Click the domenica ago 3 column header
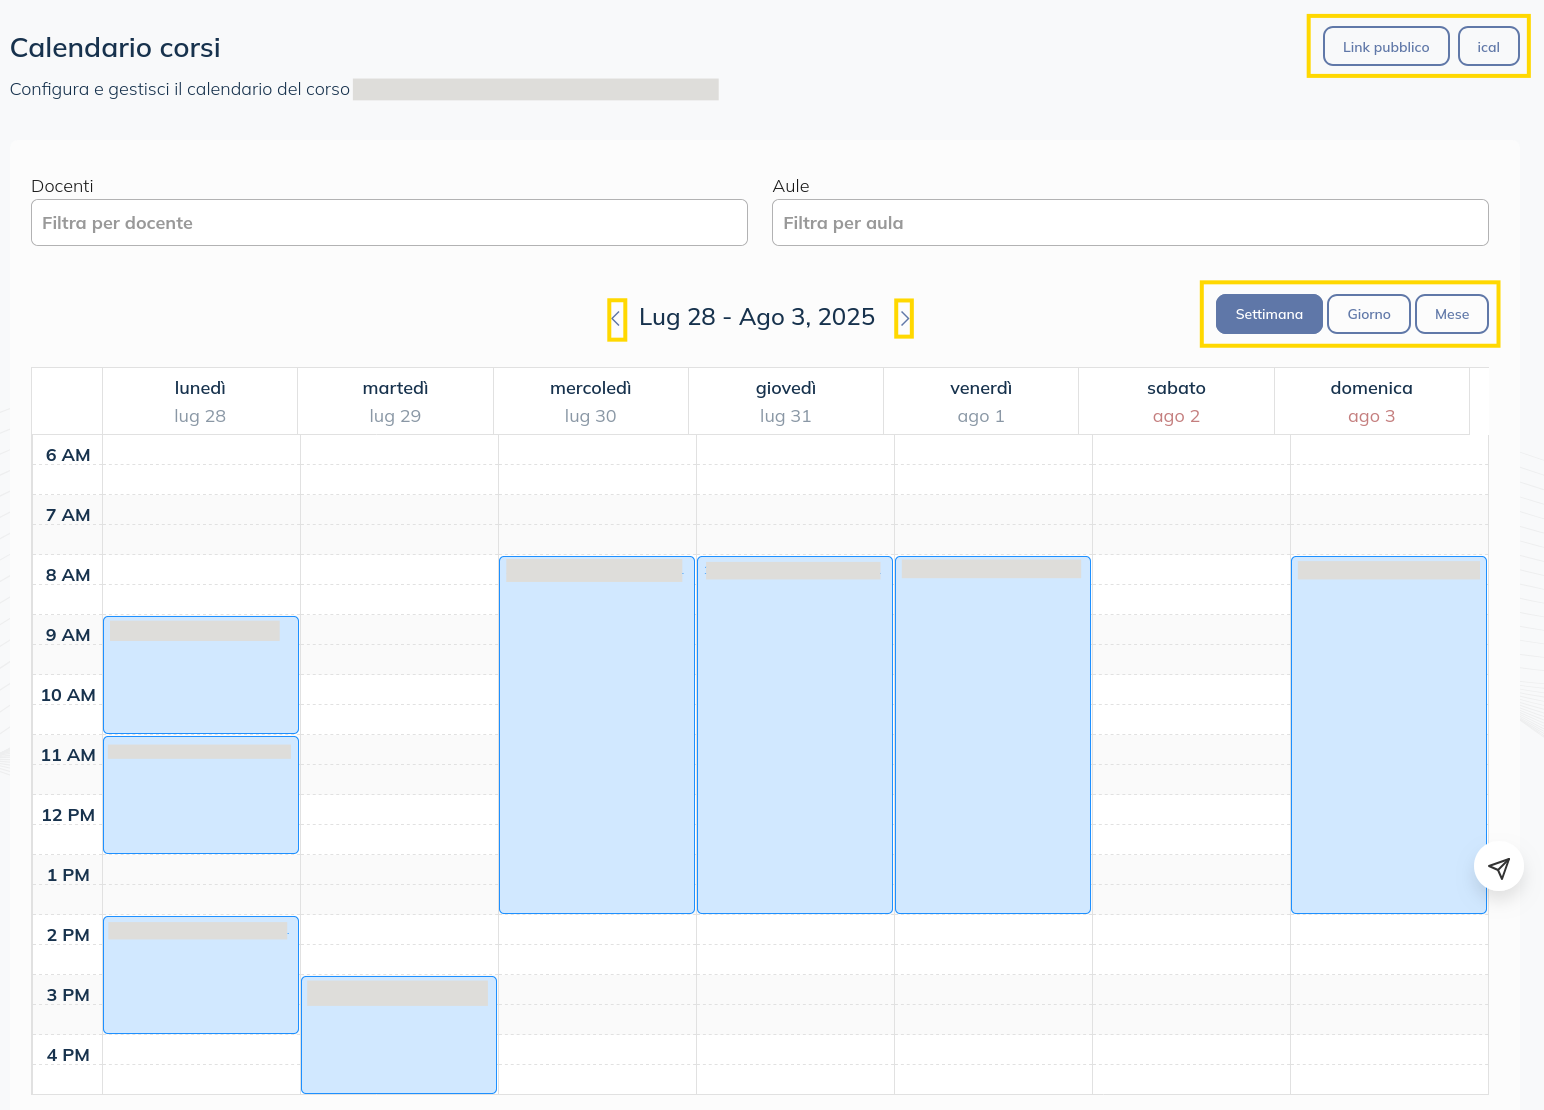This screenshot has height=1110, width=1544. coord(1371,400)
